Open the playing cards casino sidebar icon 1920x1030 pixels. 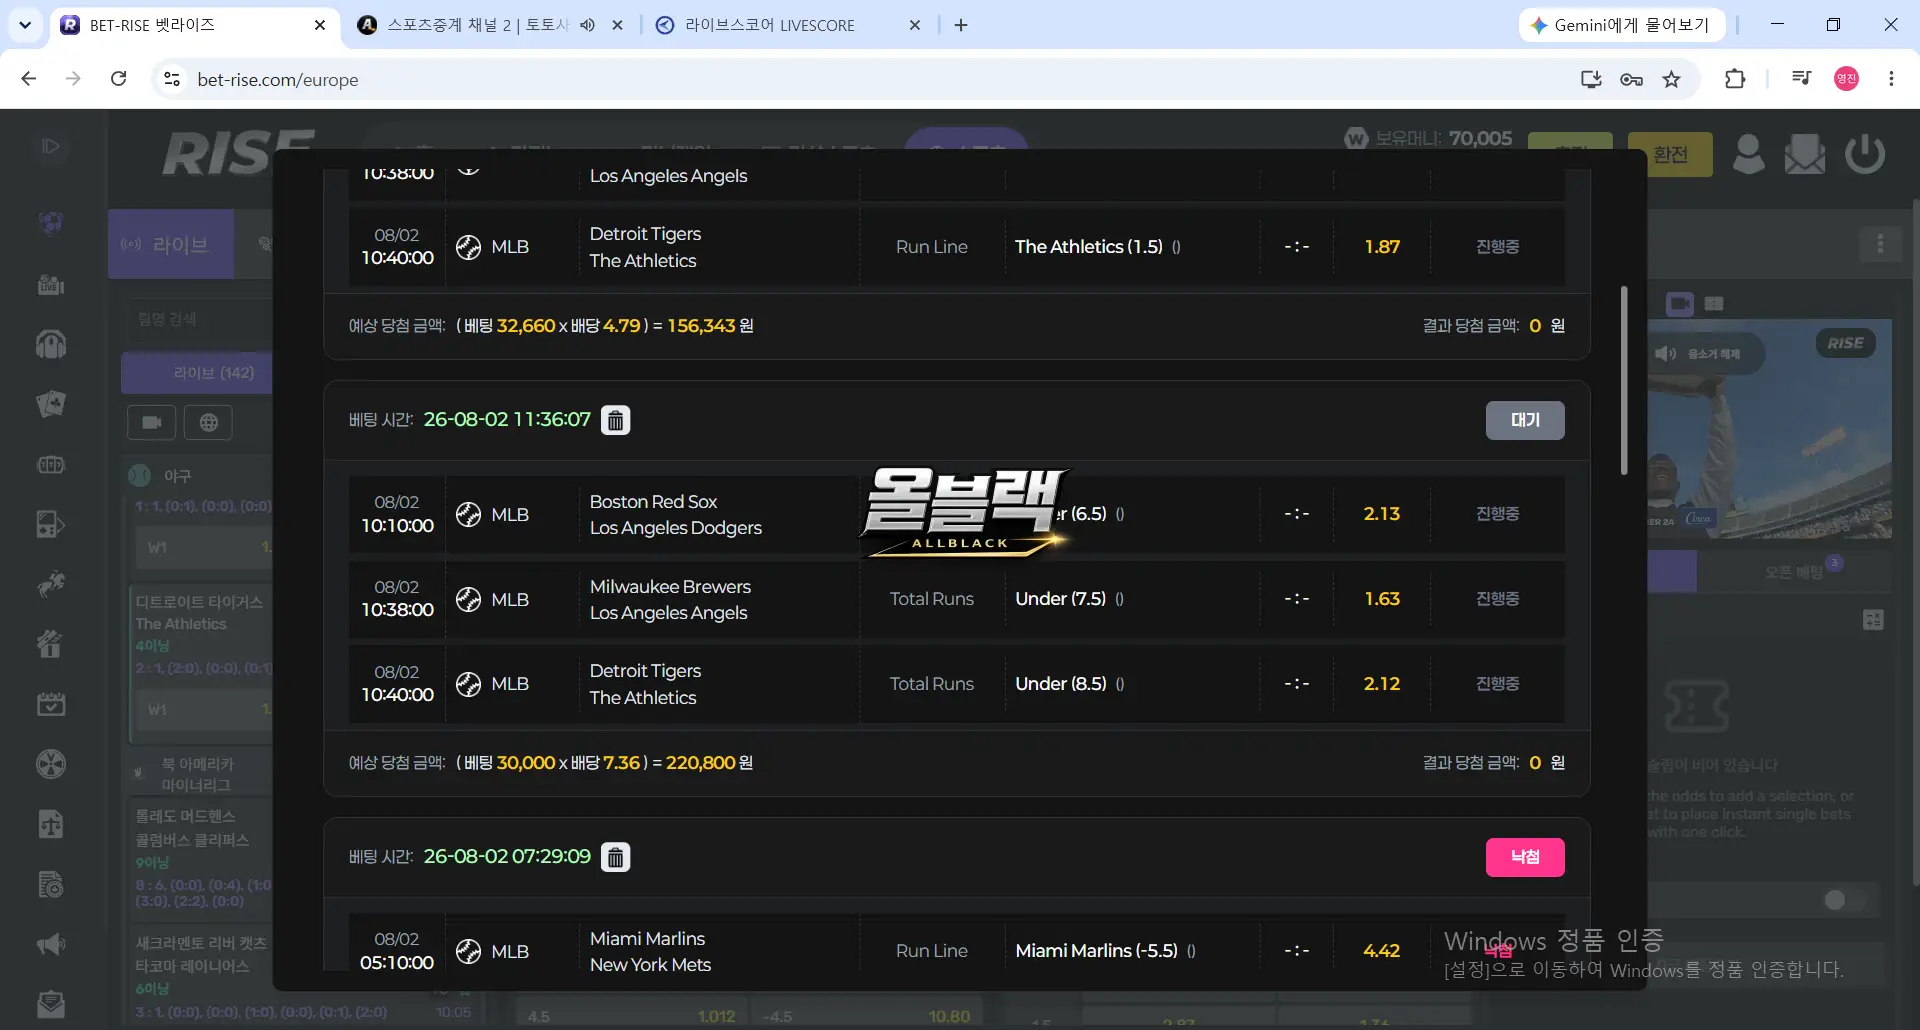[51, 404]
